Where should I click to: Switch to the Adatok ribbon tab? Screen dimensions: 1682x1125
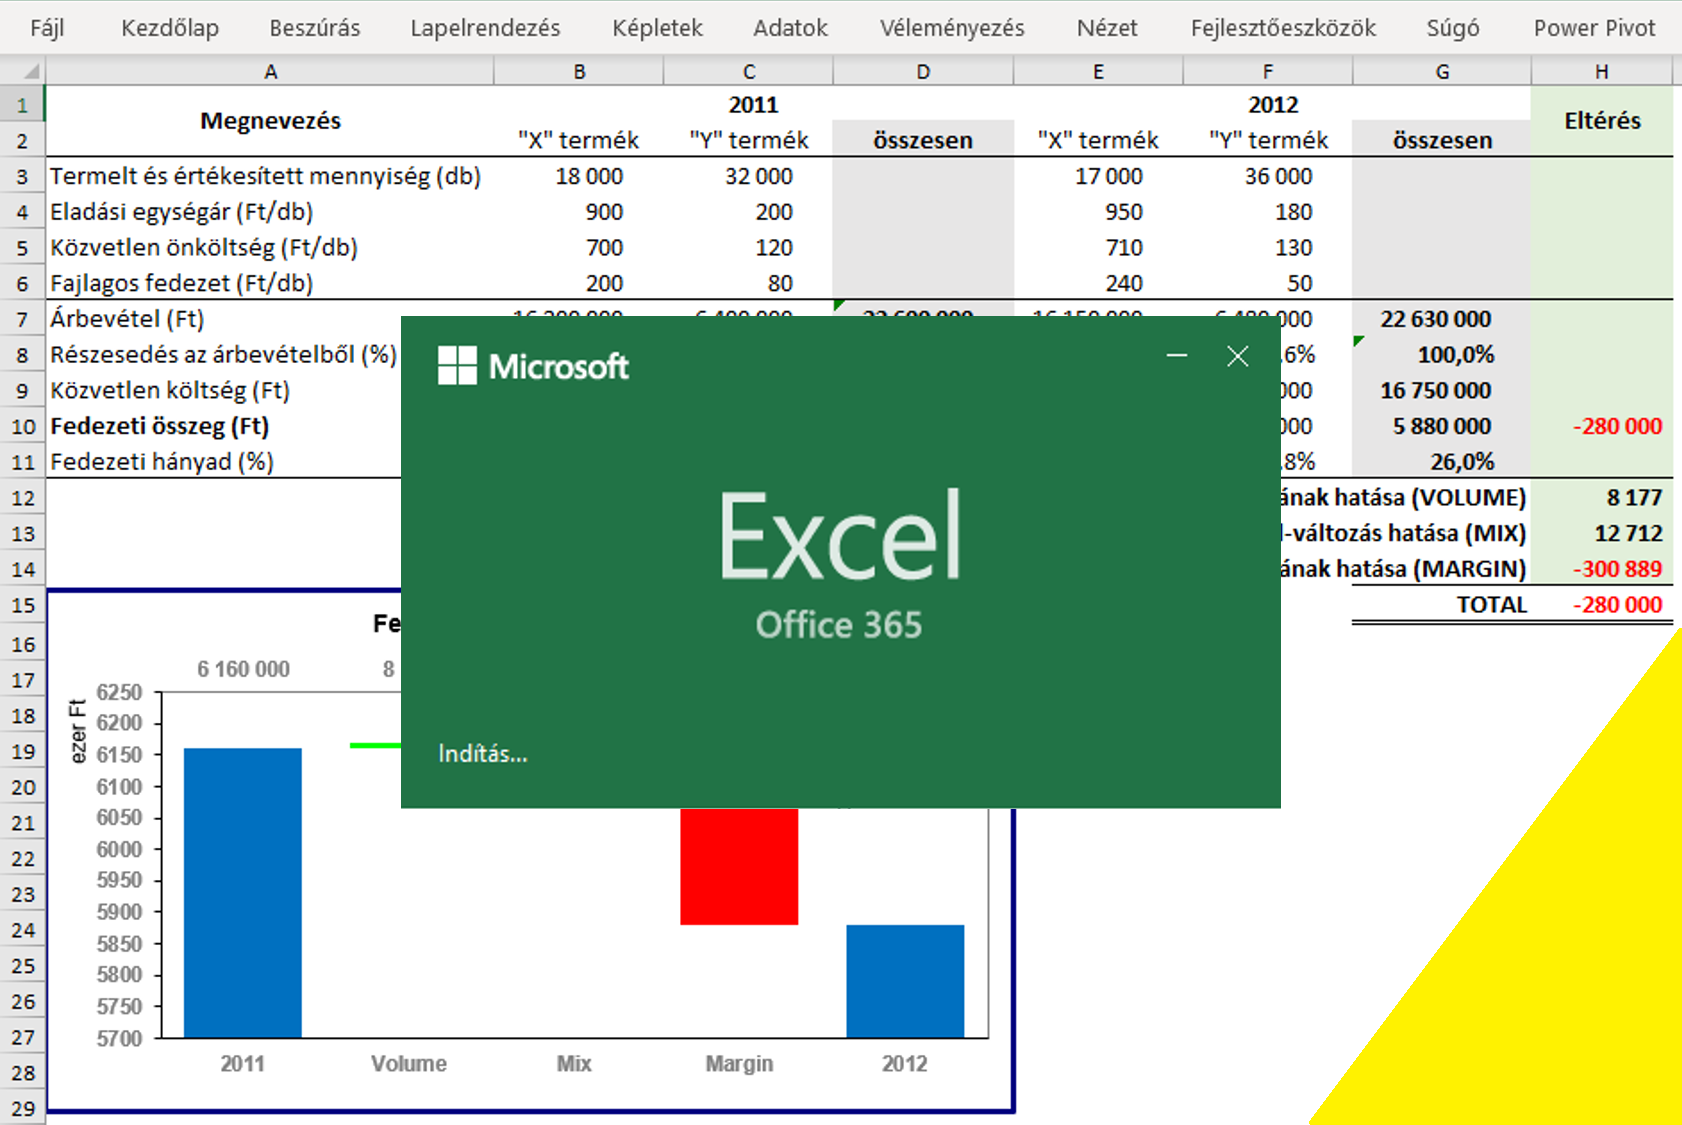click(790, 28)
